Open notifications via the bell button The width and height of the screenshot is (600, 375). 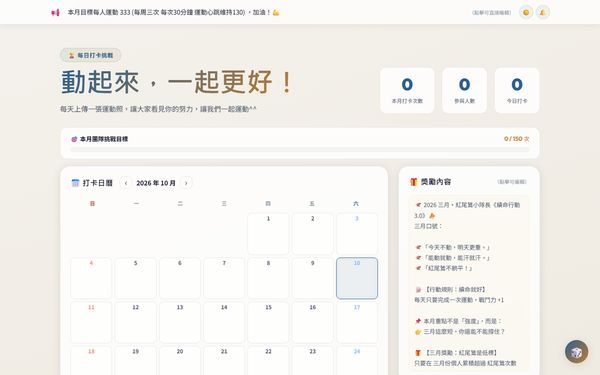[x=542, y=13]
